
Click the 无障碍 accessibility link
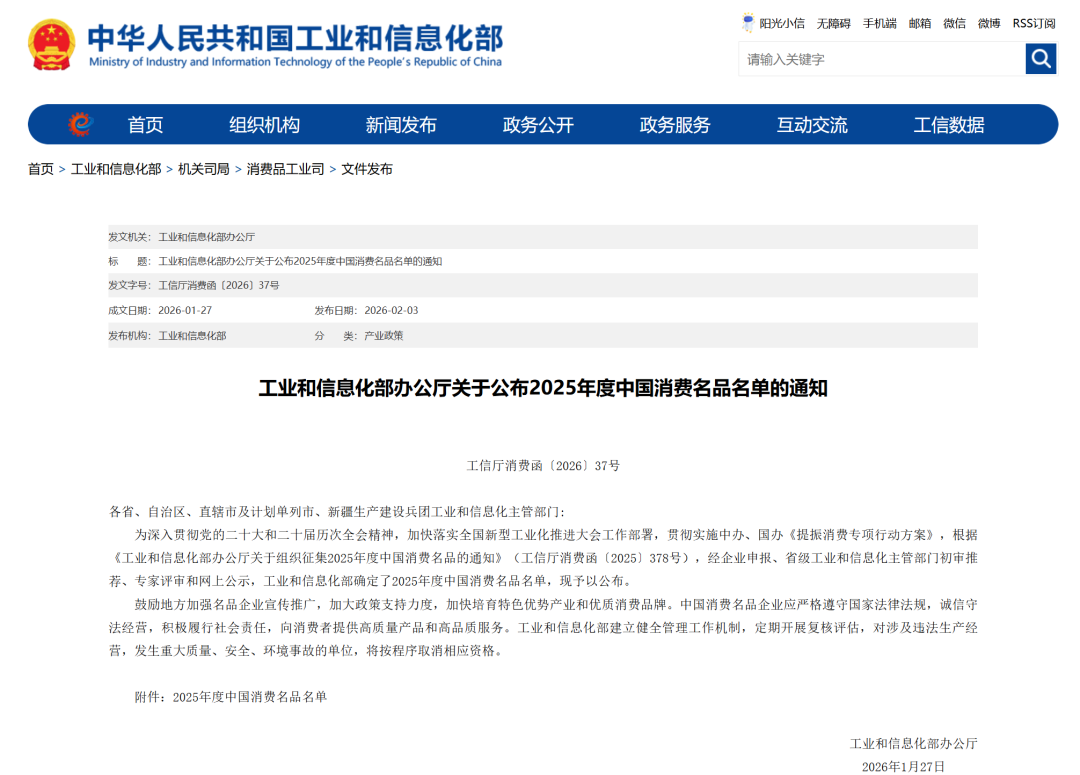(x=831, y=22)
